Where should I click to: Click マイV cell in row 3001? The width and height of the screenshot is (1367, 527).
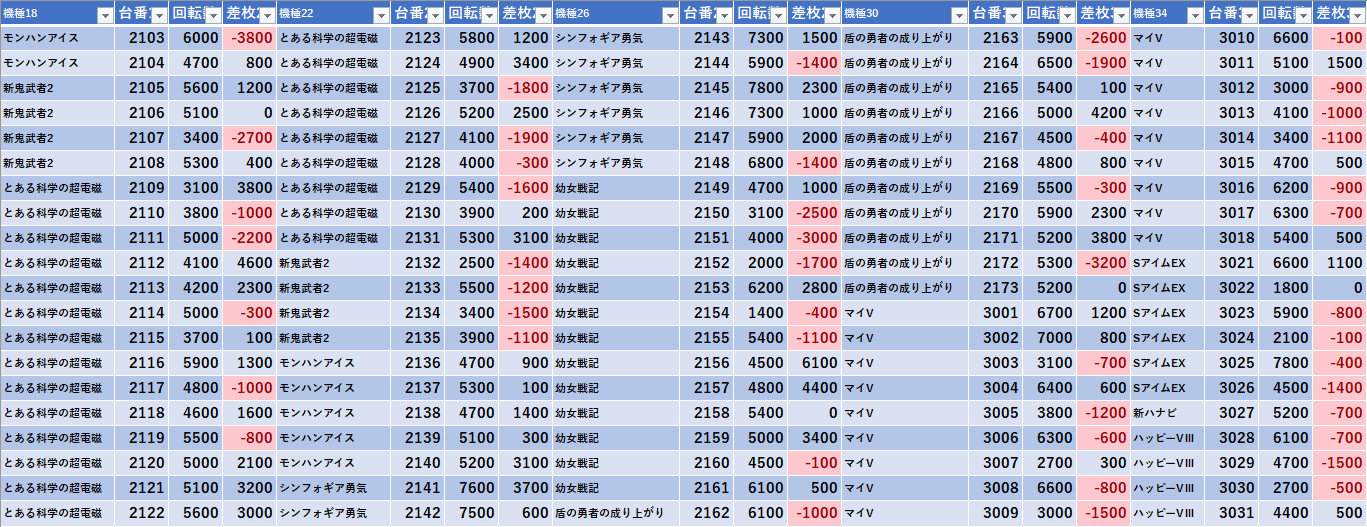[x=905, y=313]
